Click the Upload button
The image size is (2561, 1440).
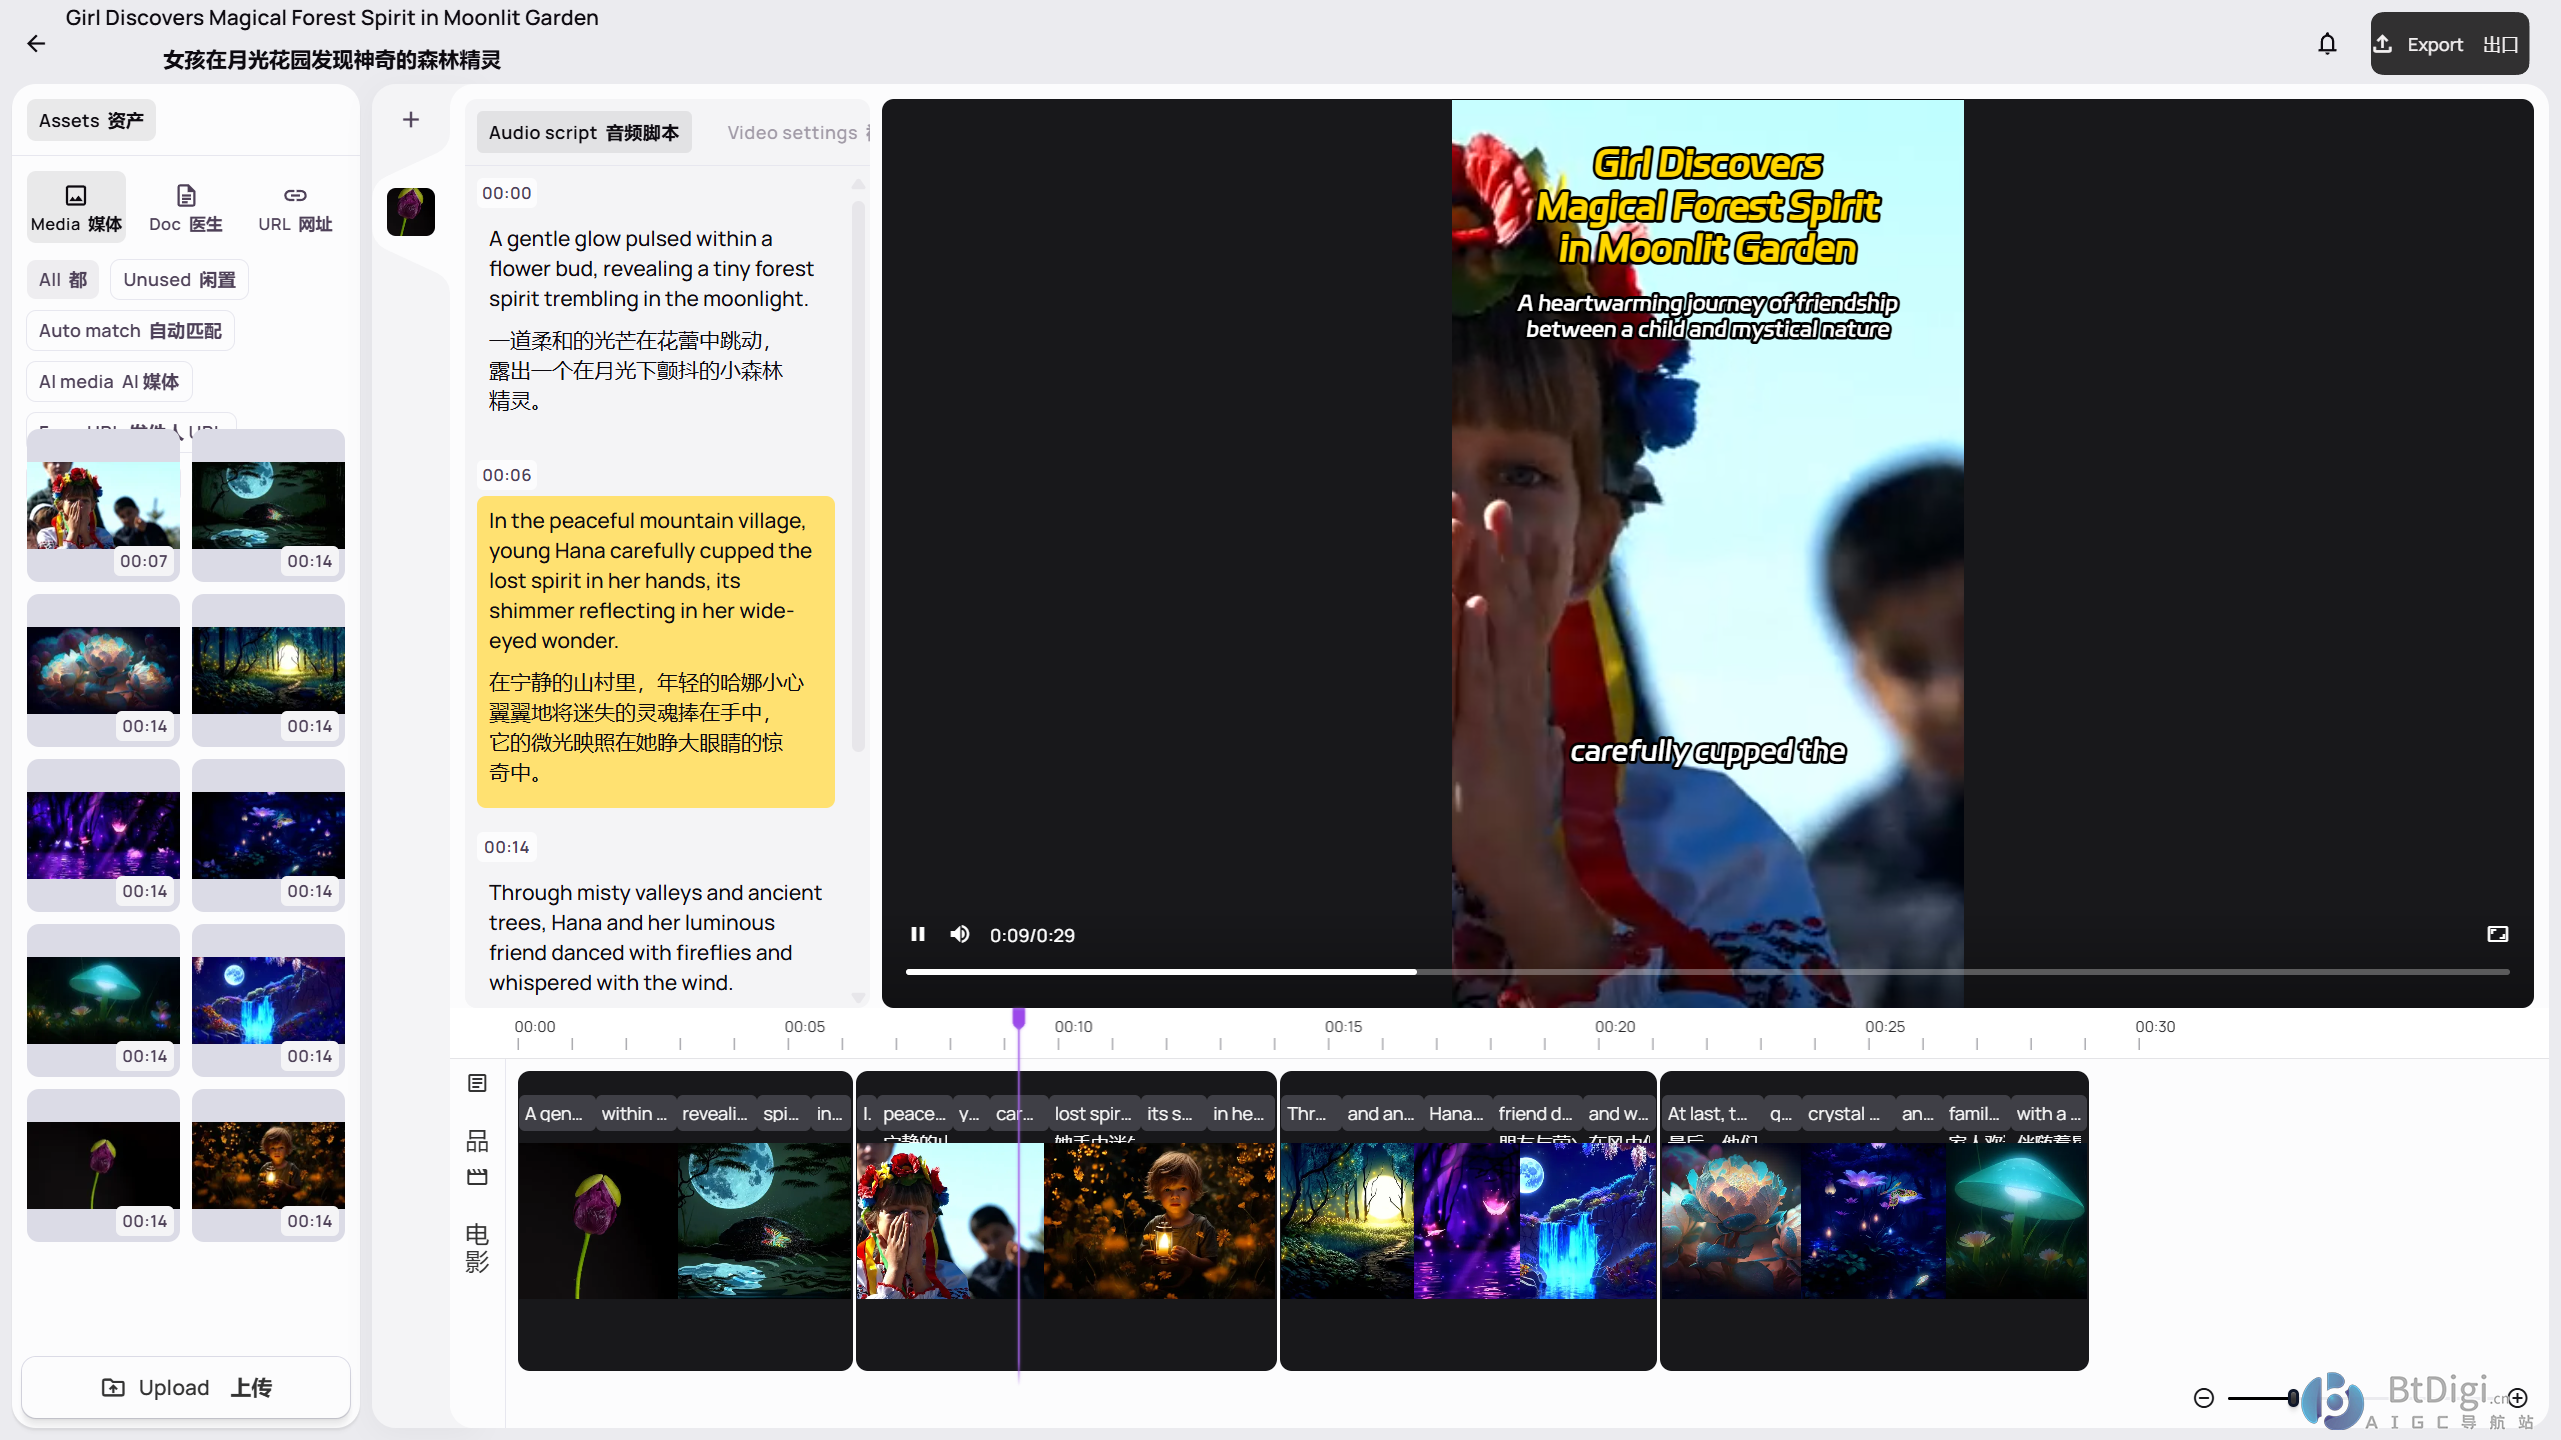point(186,1387)
